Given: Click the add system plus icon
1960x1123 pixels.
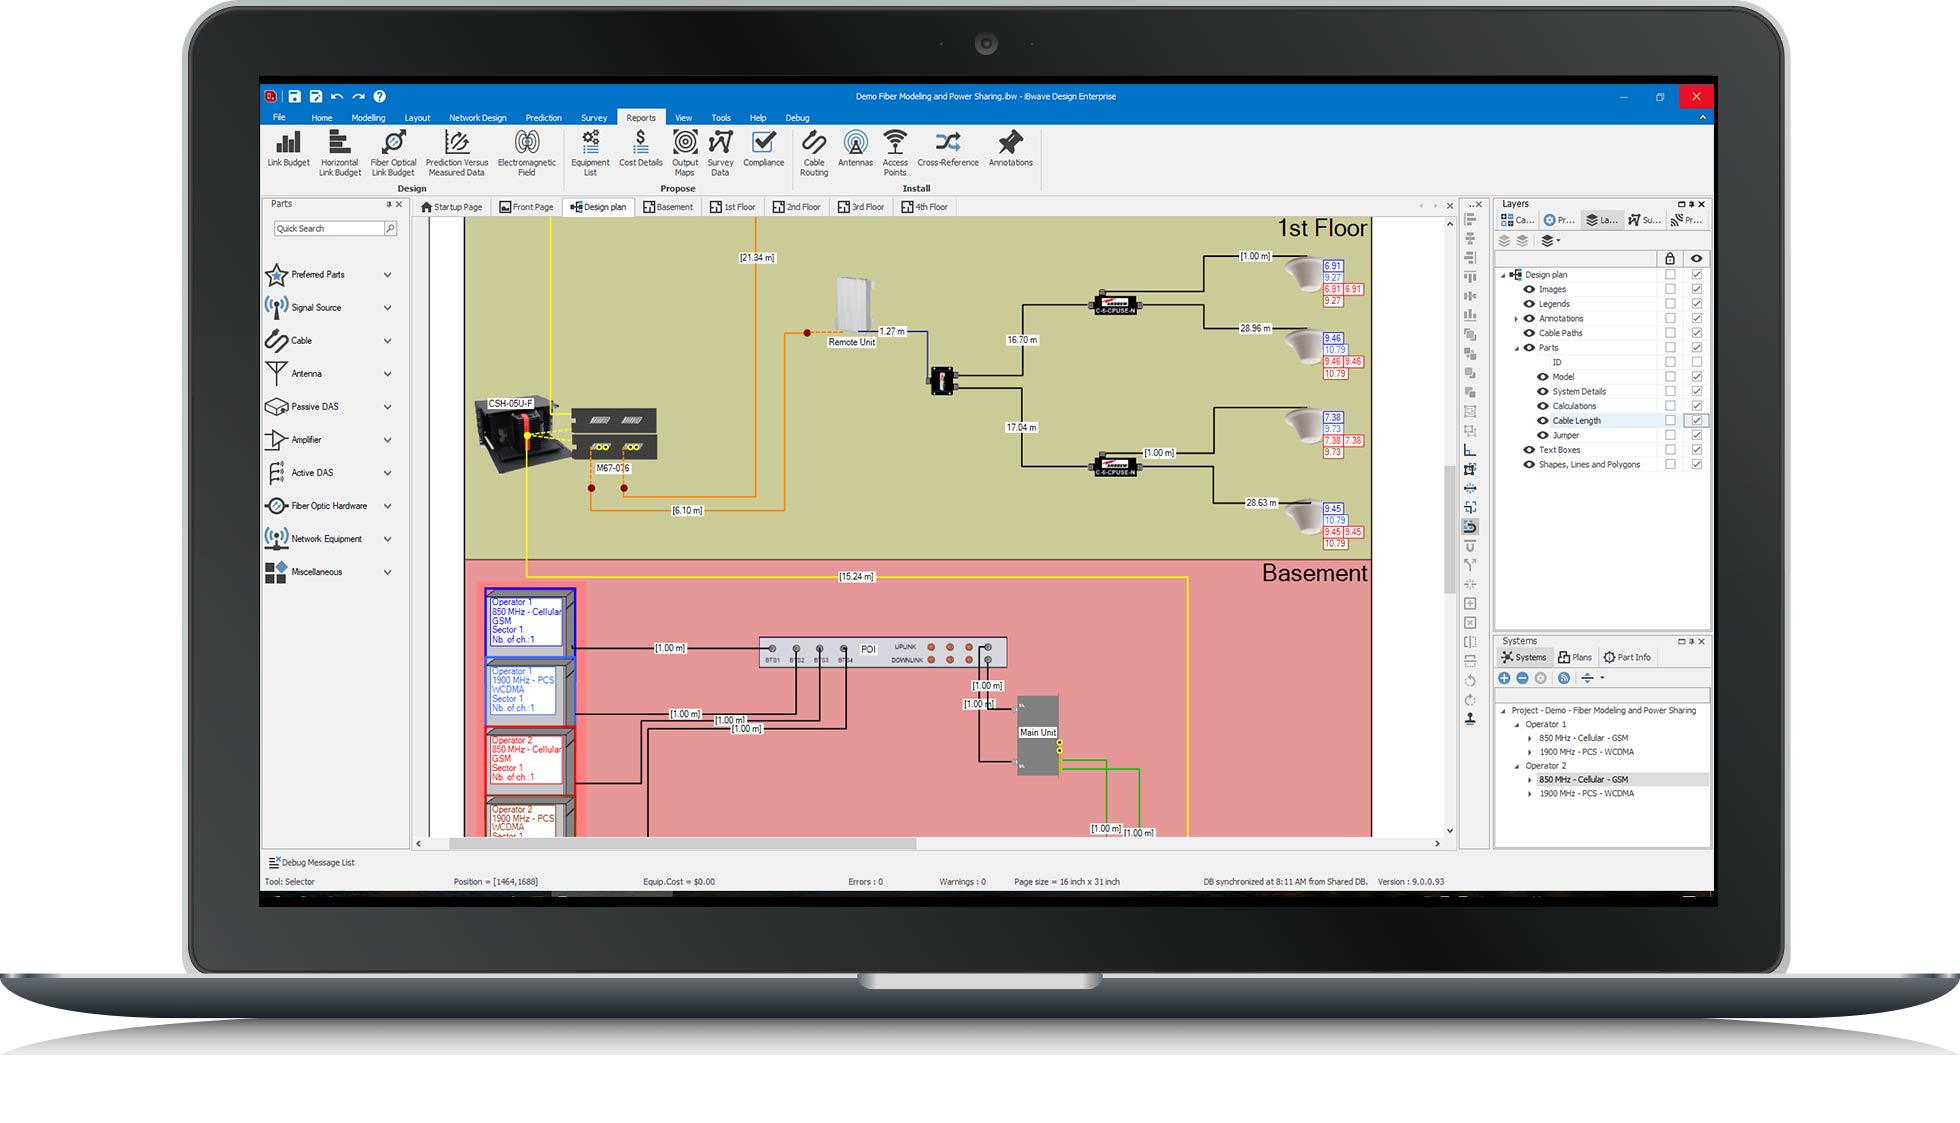Looking at the screenshot, I should pos(1504,678).
